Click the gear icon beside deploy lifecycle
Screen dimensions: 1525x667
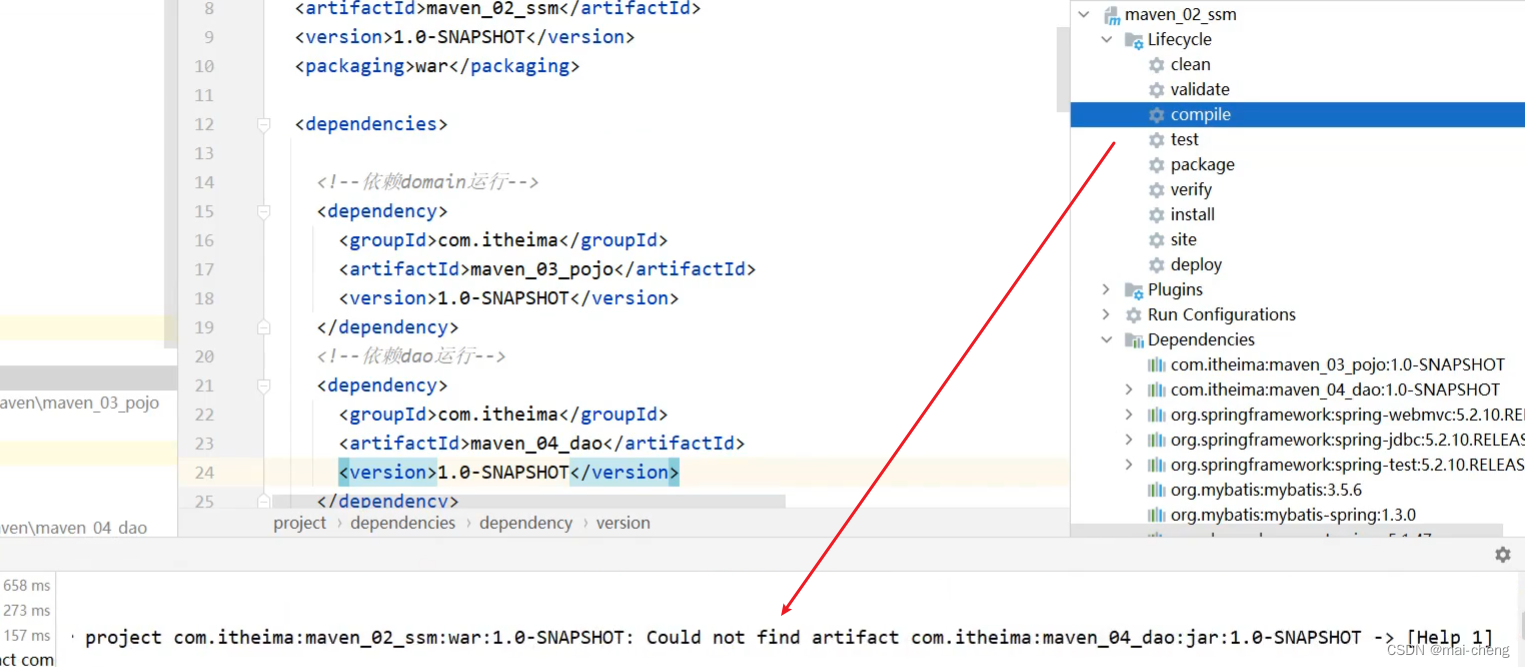[x=1157, y=265]
